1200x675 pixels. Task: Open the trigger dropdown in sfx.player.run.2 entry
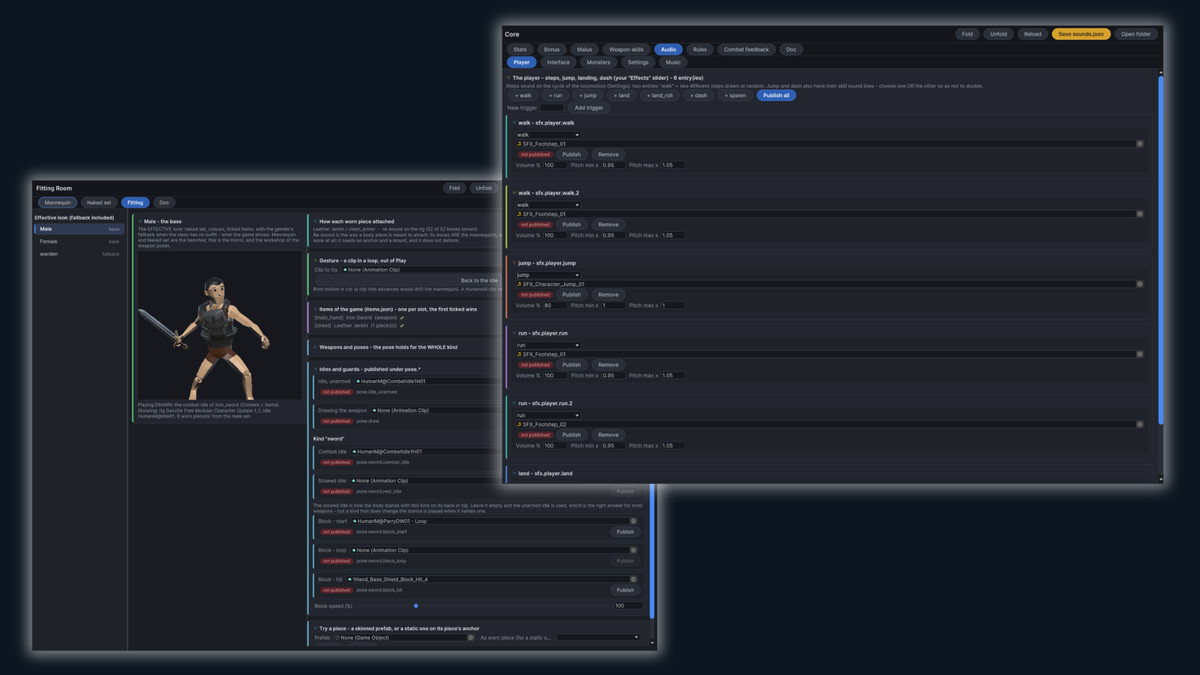[547, 415]
